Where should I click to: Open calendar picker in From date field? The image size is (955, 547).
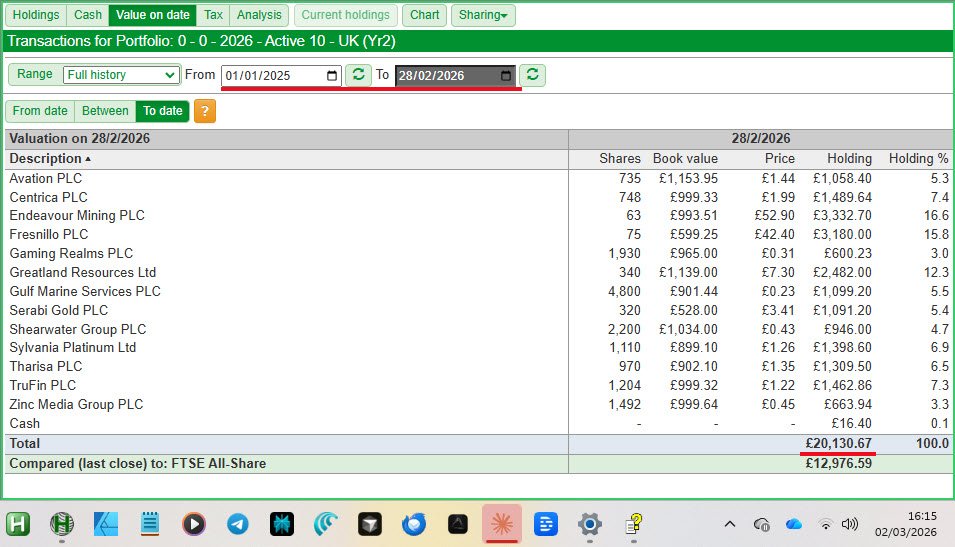pos(332,76)
